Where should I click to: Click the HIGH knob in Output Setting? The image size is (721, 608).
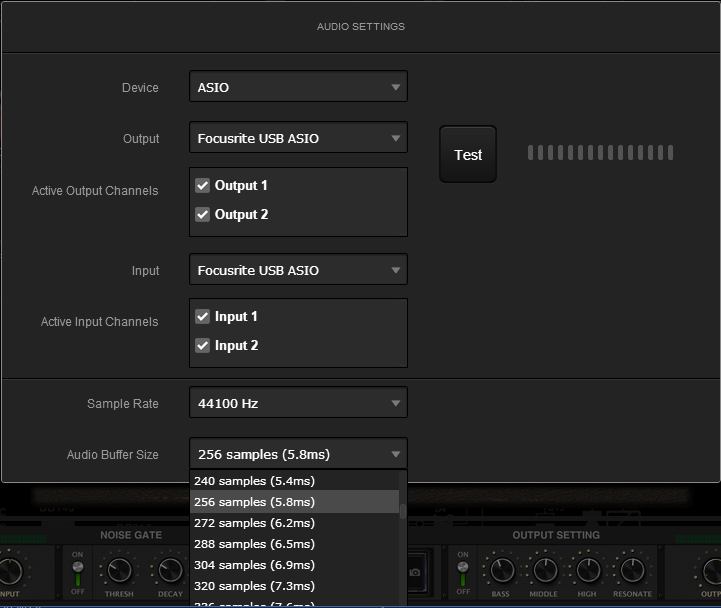click(x=588, y=570)
